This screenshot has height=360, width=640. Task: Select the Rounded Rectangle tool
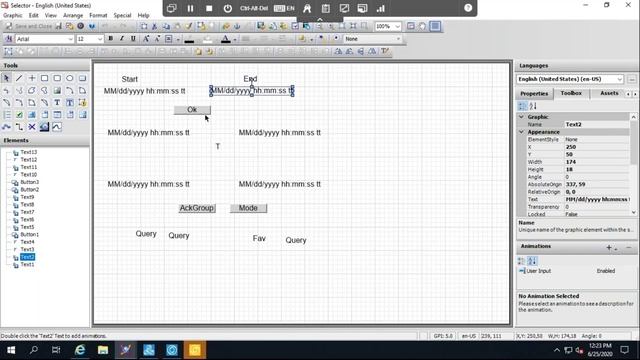pos(57,78)
